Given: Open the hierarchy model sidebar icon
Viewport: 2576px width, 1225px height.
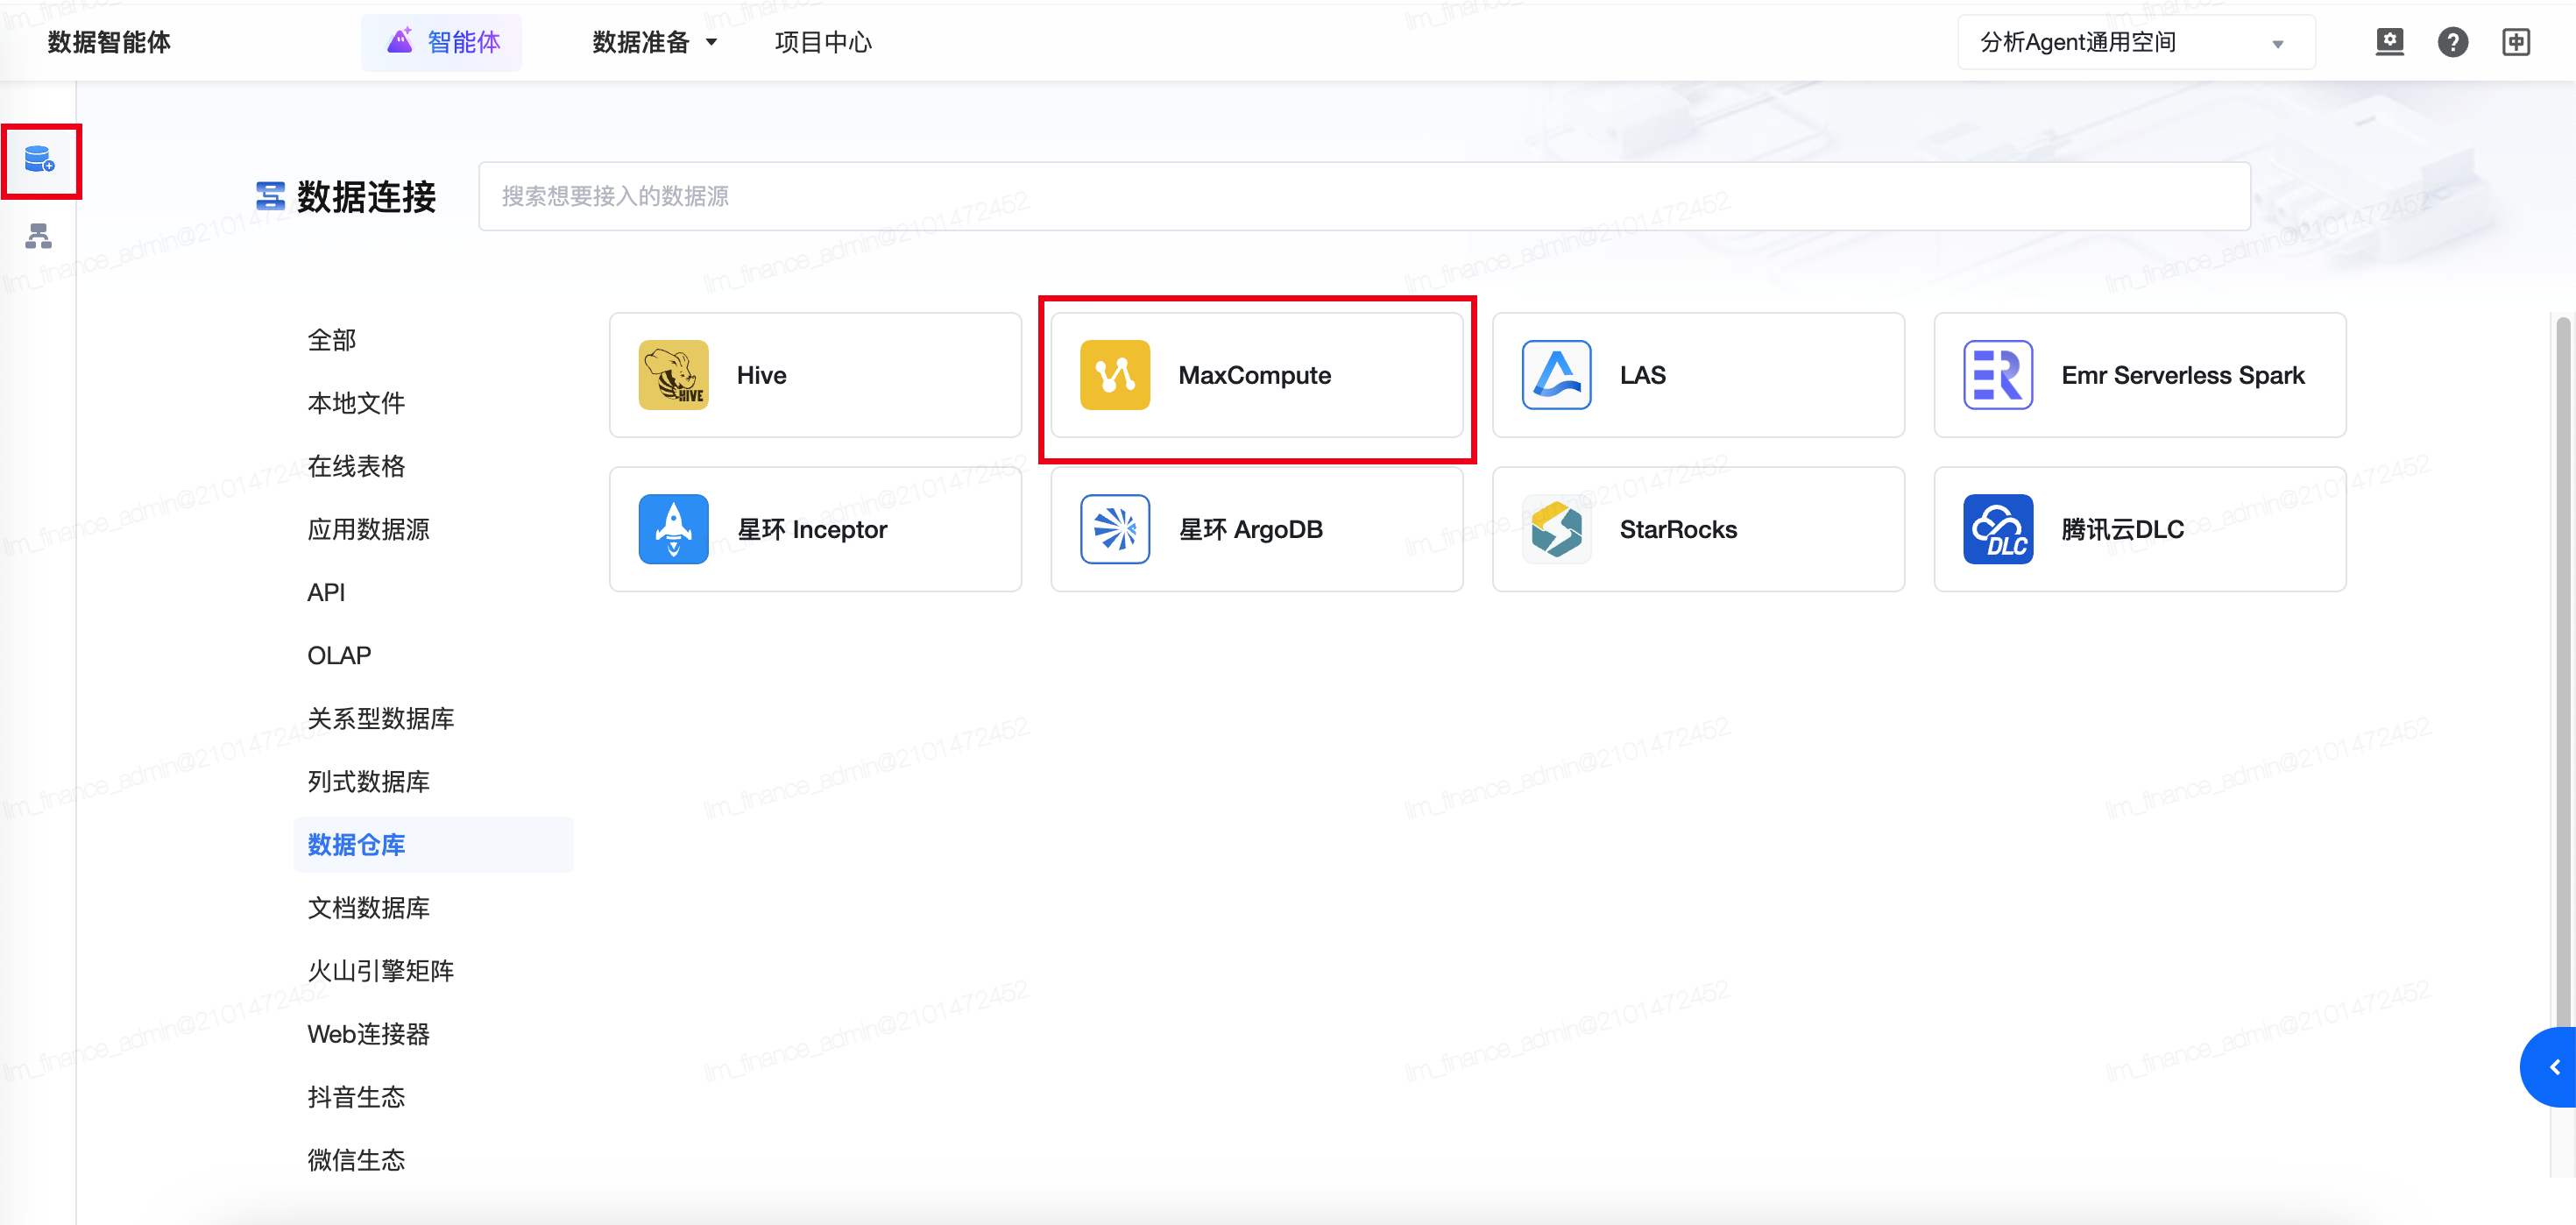Looking at the screenshot, I should [x=39, y=236].
